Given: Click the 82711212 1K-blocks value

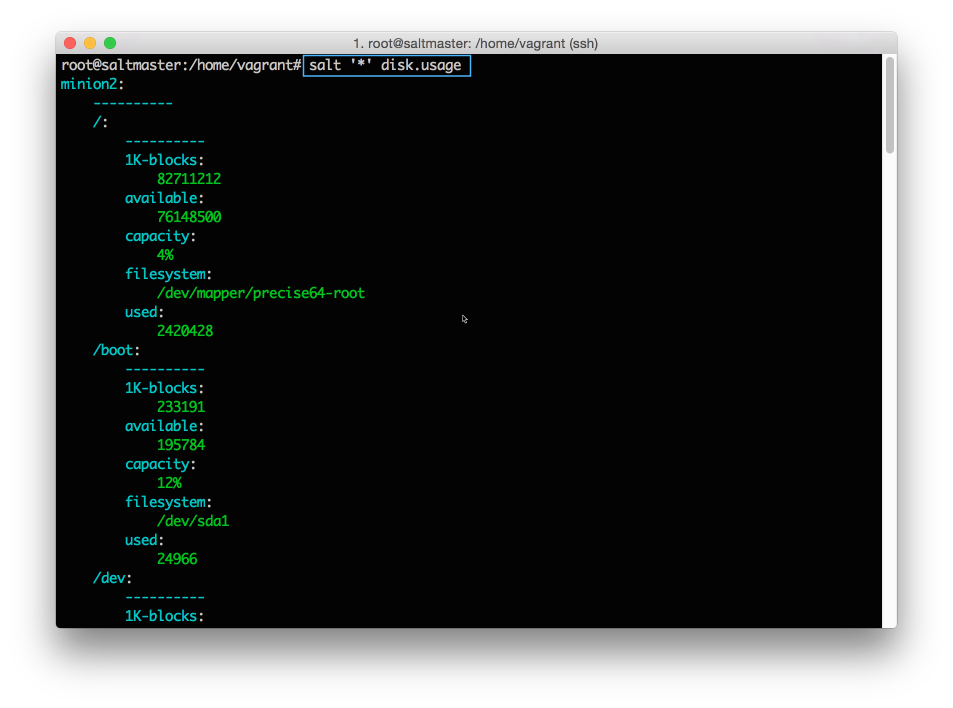Looking at the screenshot, I should point(188,179).
